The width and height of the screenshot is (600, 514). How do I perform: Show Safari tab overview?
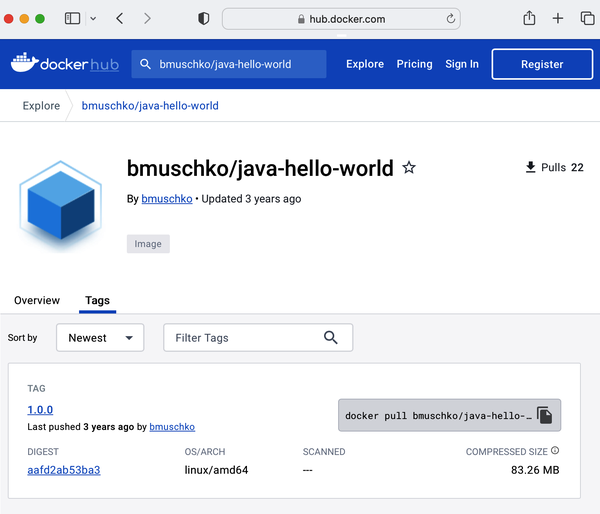point(586,18)
